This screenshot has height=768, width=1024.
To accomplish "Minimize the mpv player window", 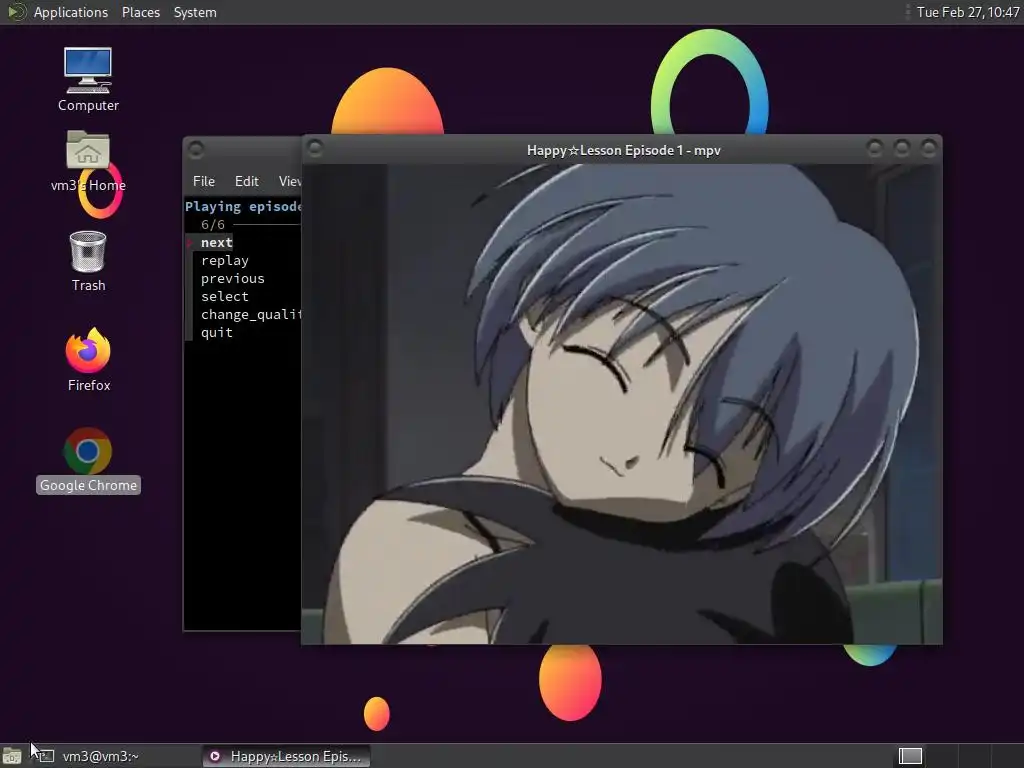I will [x=874, y=148].
